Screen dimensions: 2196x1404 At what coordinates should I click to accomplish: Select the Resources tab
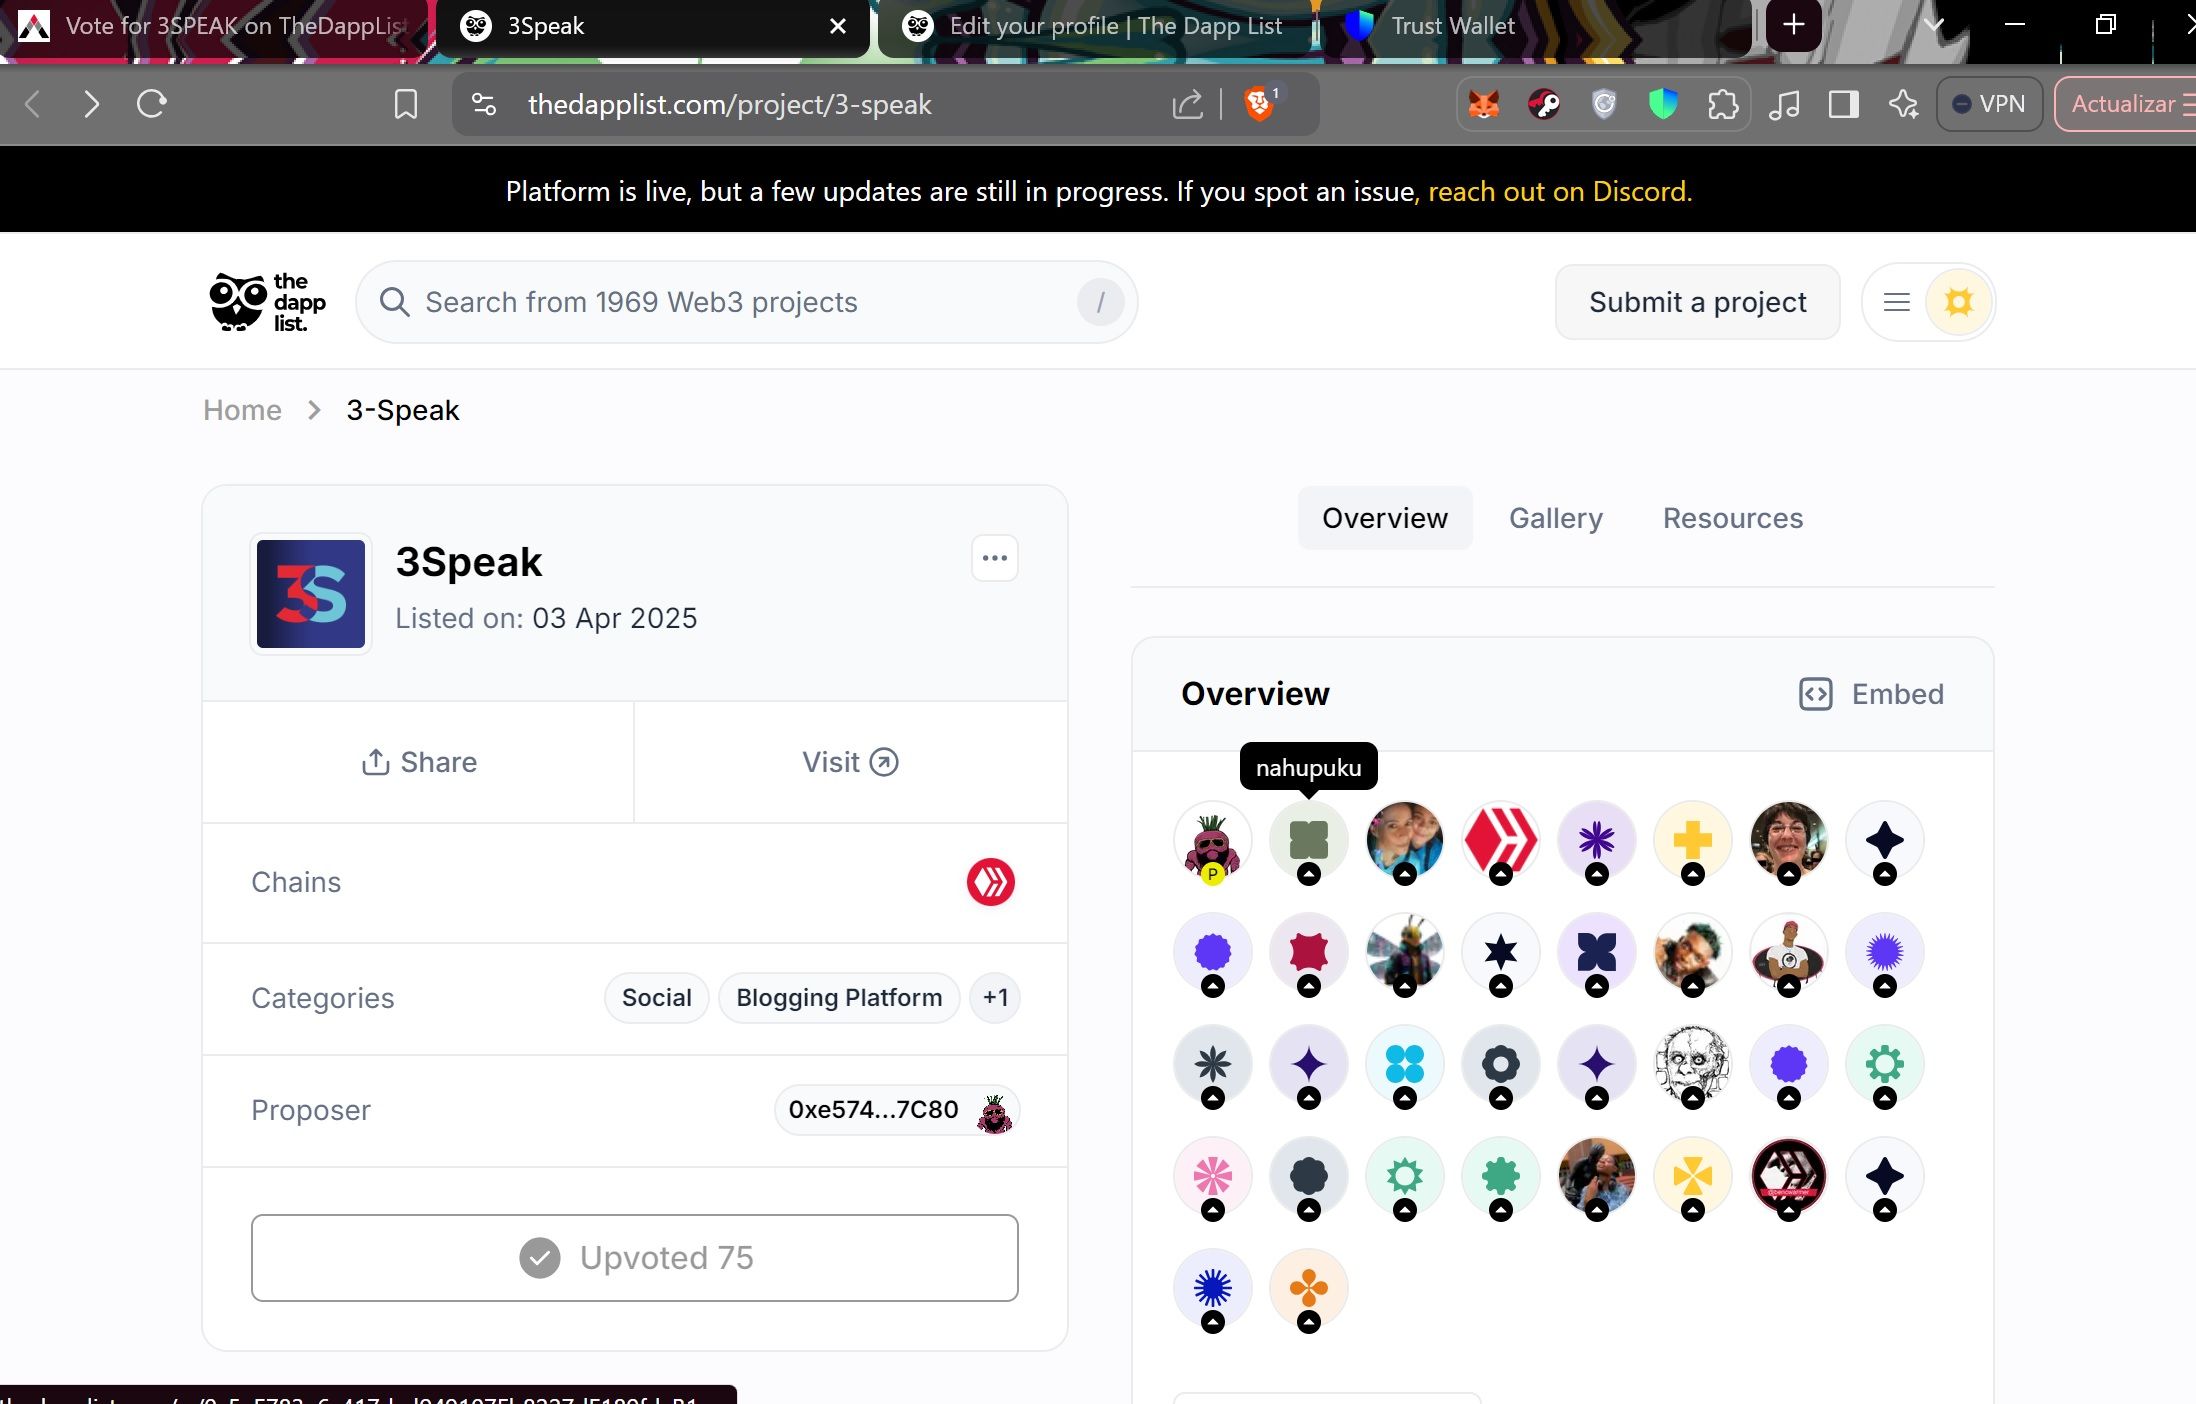click(1732, 518)
